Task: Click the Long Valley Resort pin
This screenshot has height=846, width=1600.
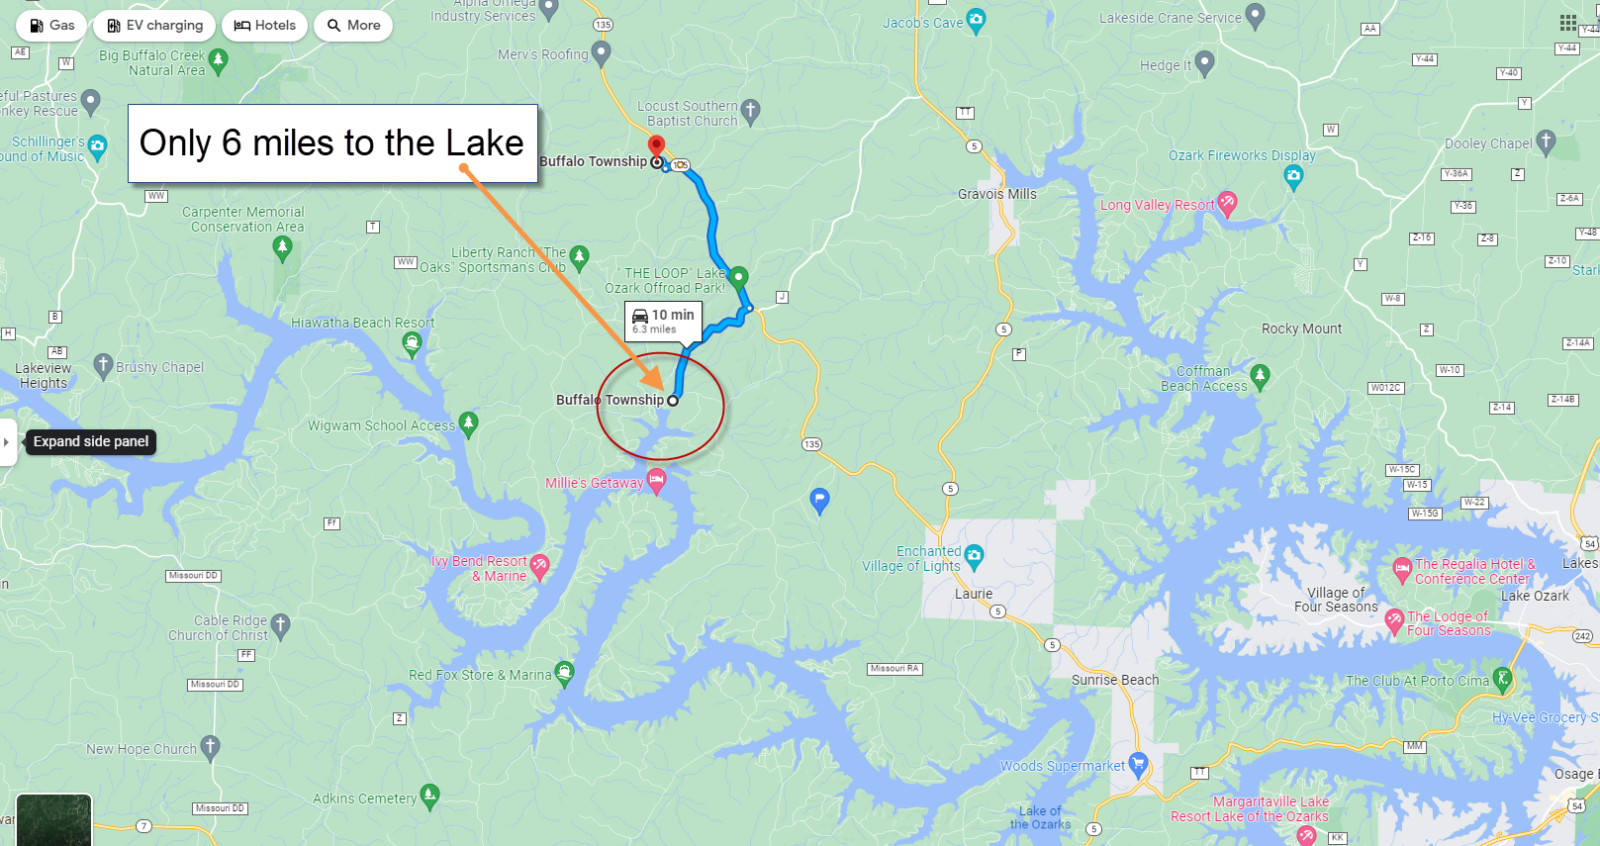Action: click(1227, 204)
